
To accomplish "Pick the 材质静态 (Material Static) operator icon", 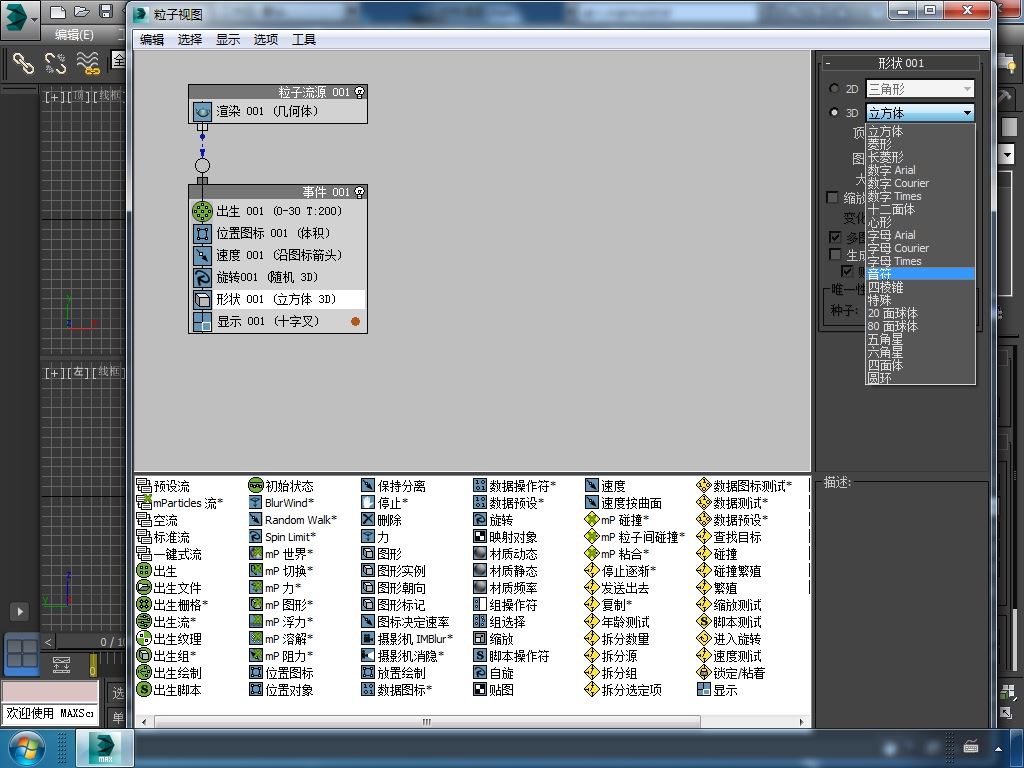I will click(x=481, y=570).
